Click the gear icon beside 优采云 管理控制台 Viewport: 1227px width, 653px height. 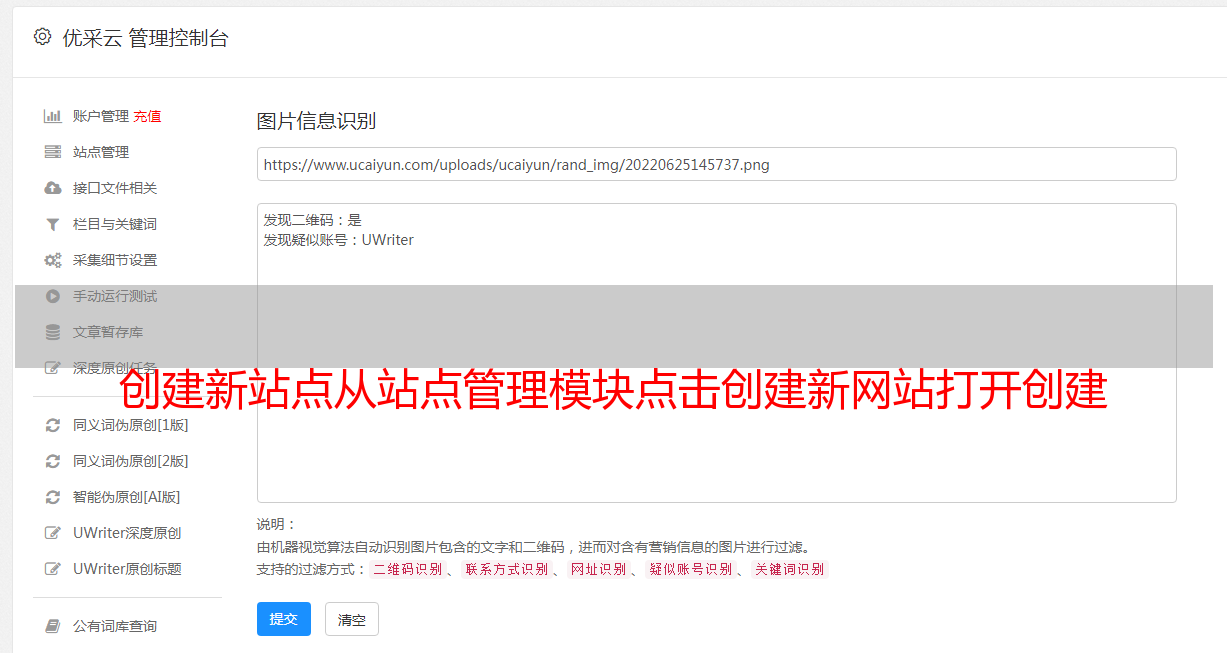click(42, 37)
